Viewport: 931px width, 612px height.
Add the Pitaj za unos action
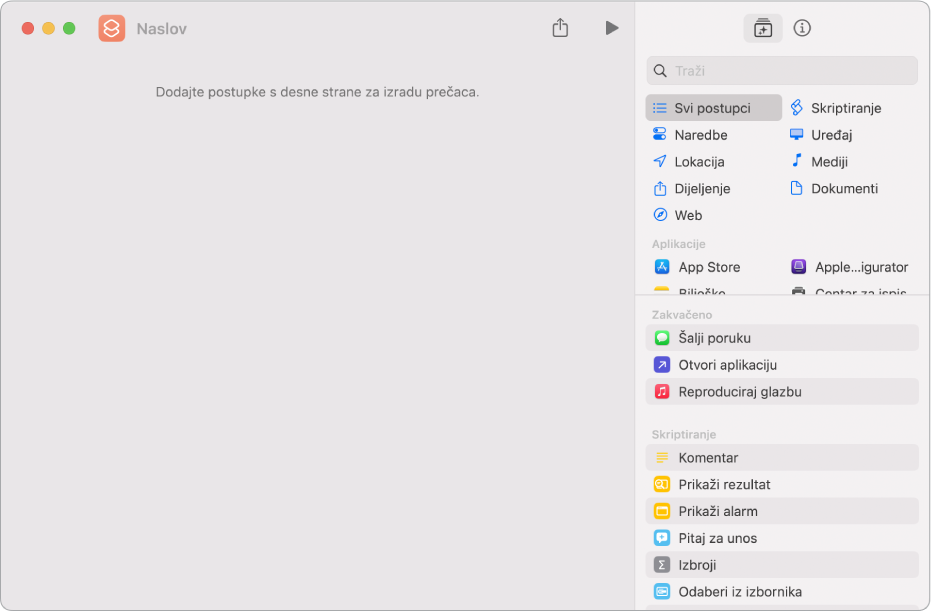coord(782,538)
